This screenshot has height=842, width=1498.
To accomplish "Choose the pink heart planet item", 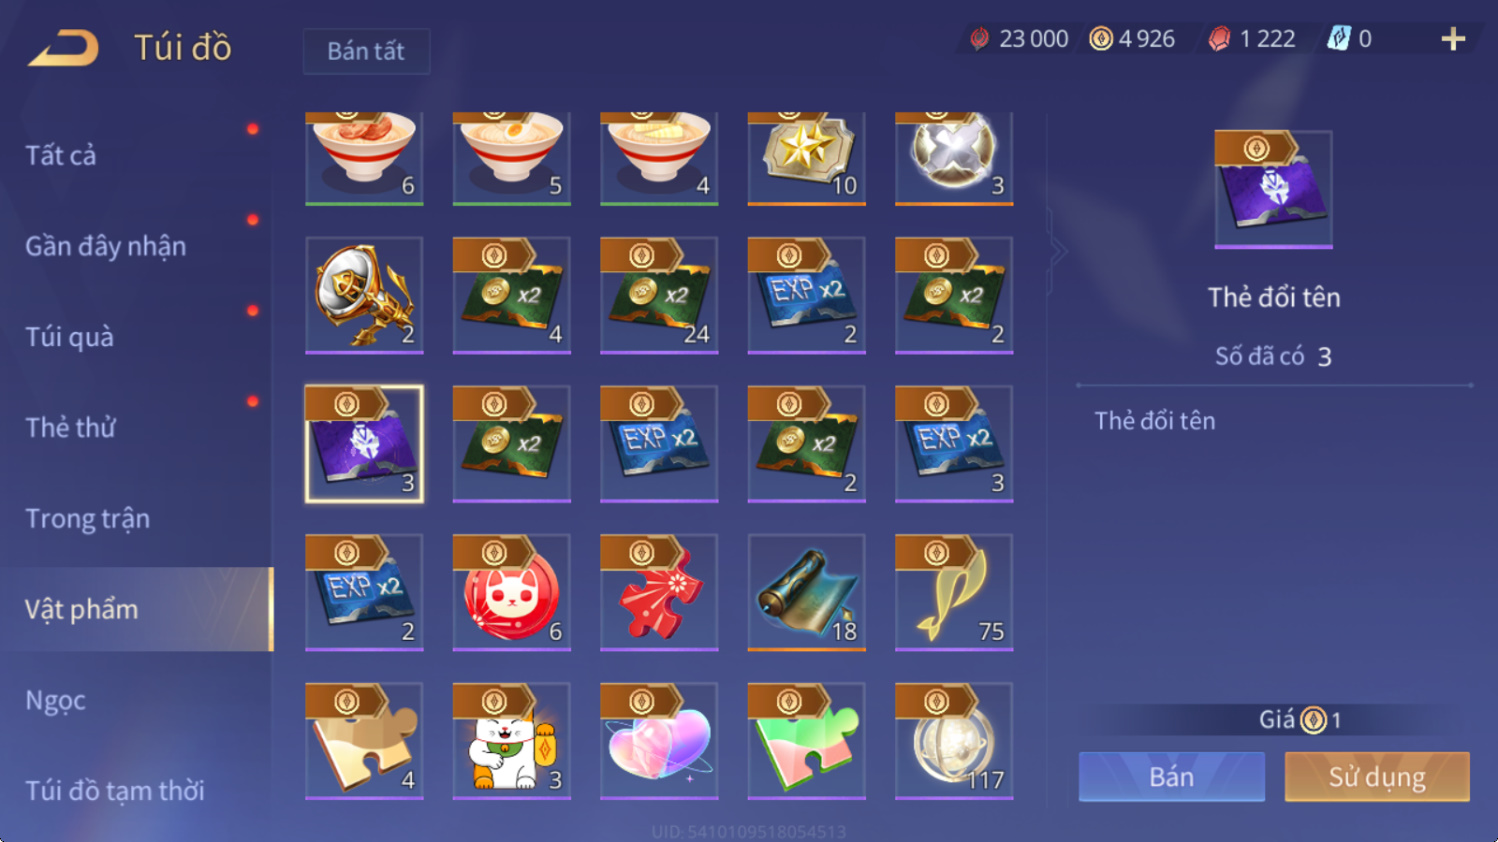I will pyautogui.click(x=659, y=741).
